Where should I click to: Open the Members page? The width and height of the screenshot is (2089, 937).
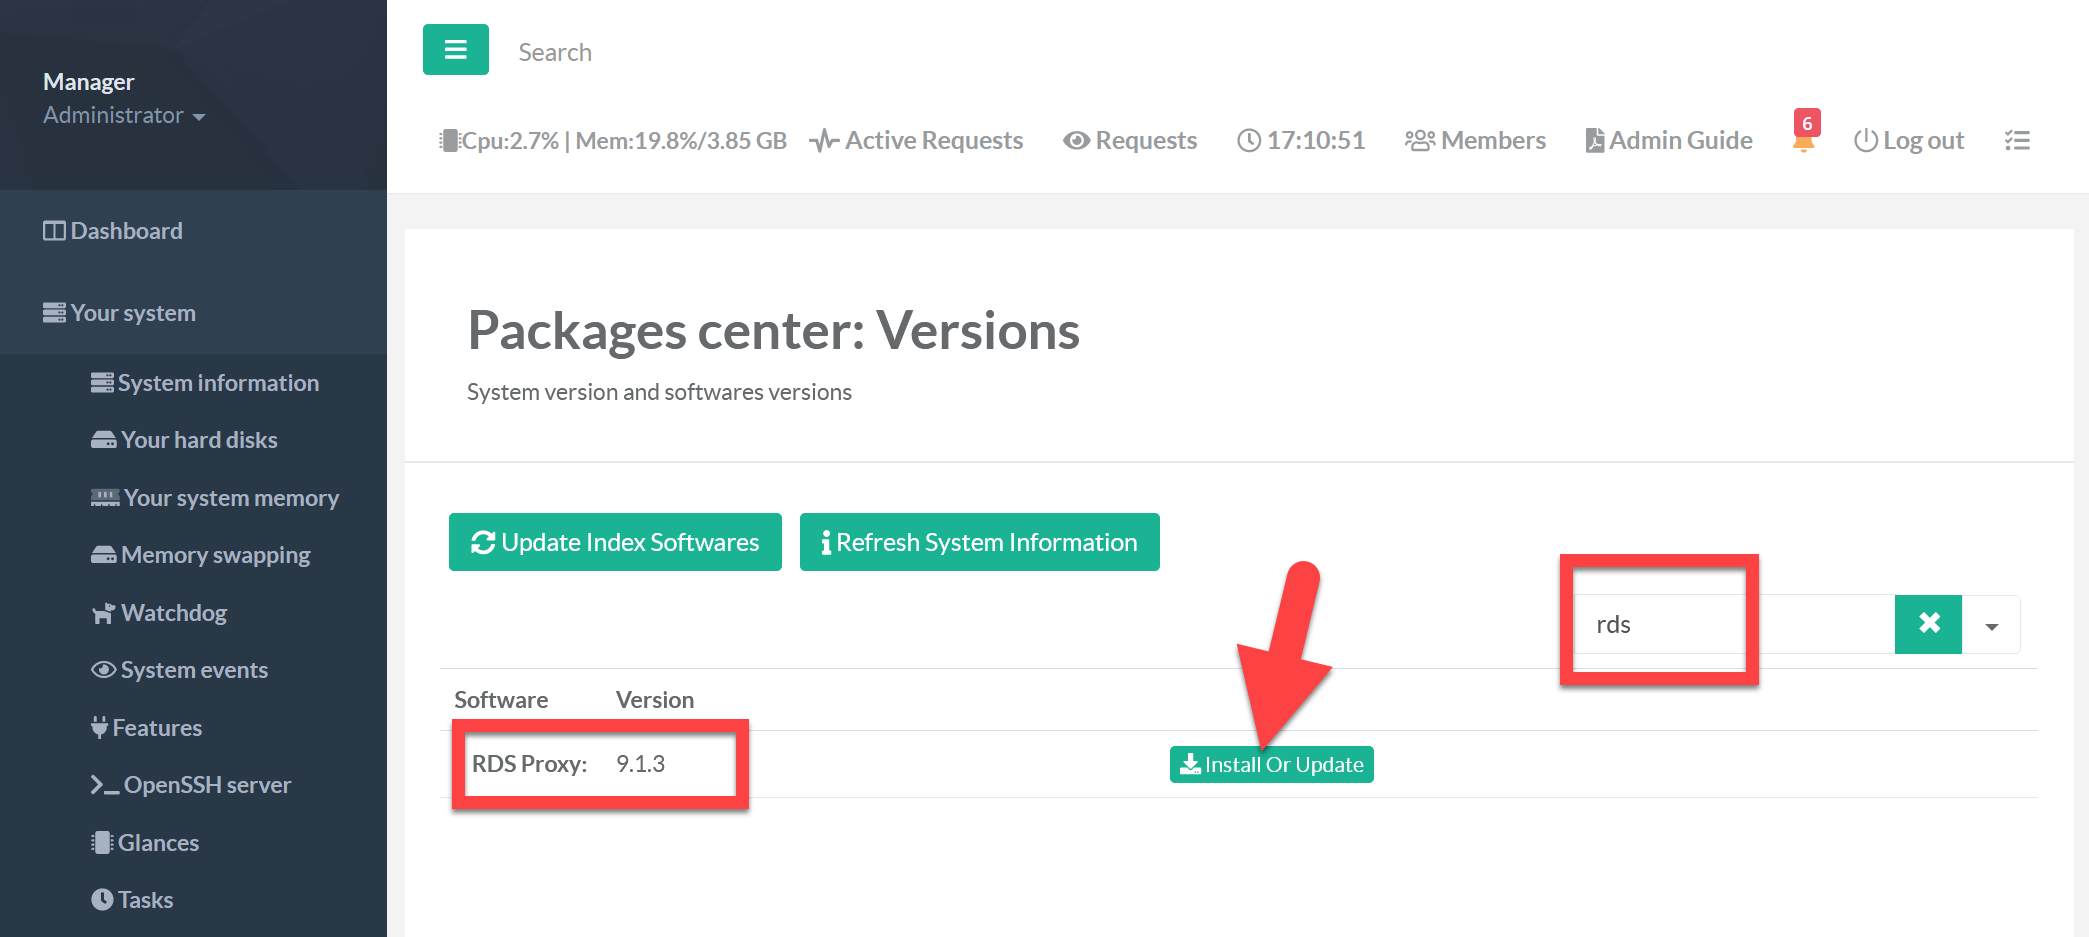pyautogui.click(x=1475, y=141)
